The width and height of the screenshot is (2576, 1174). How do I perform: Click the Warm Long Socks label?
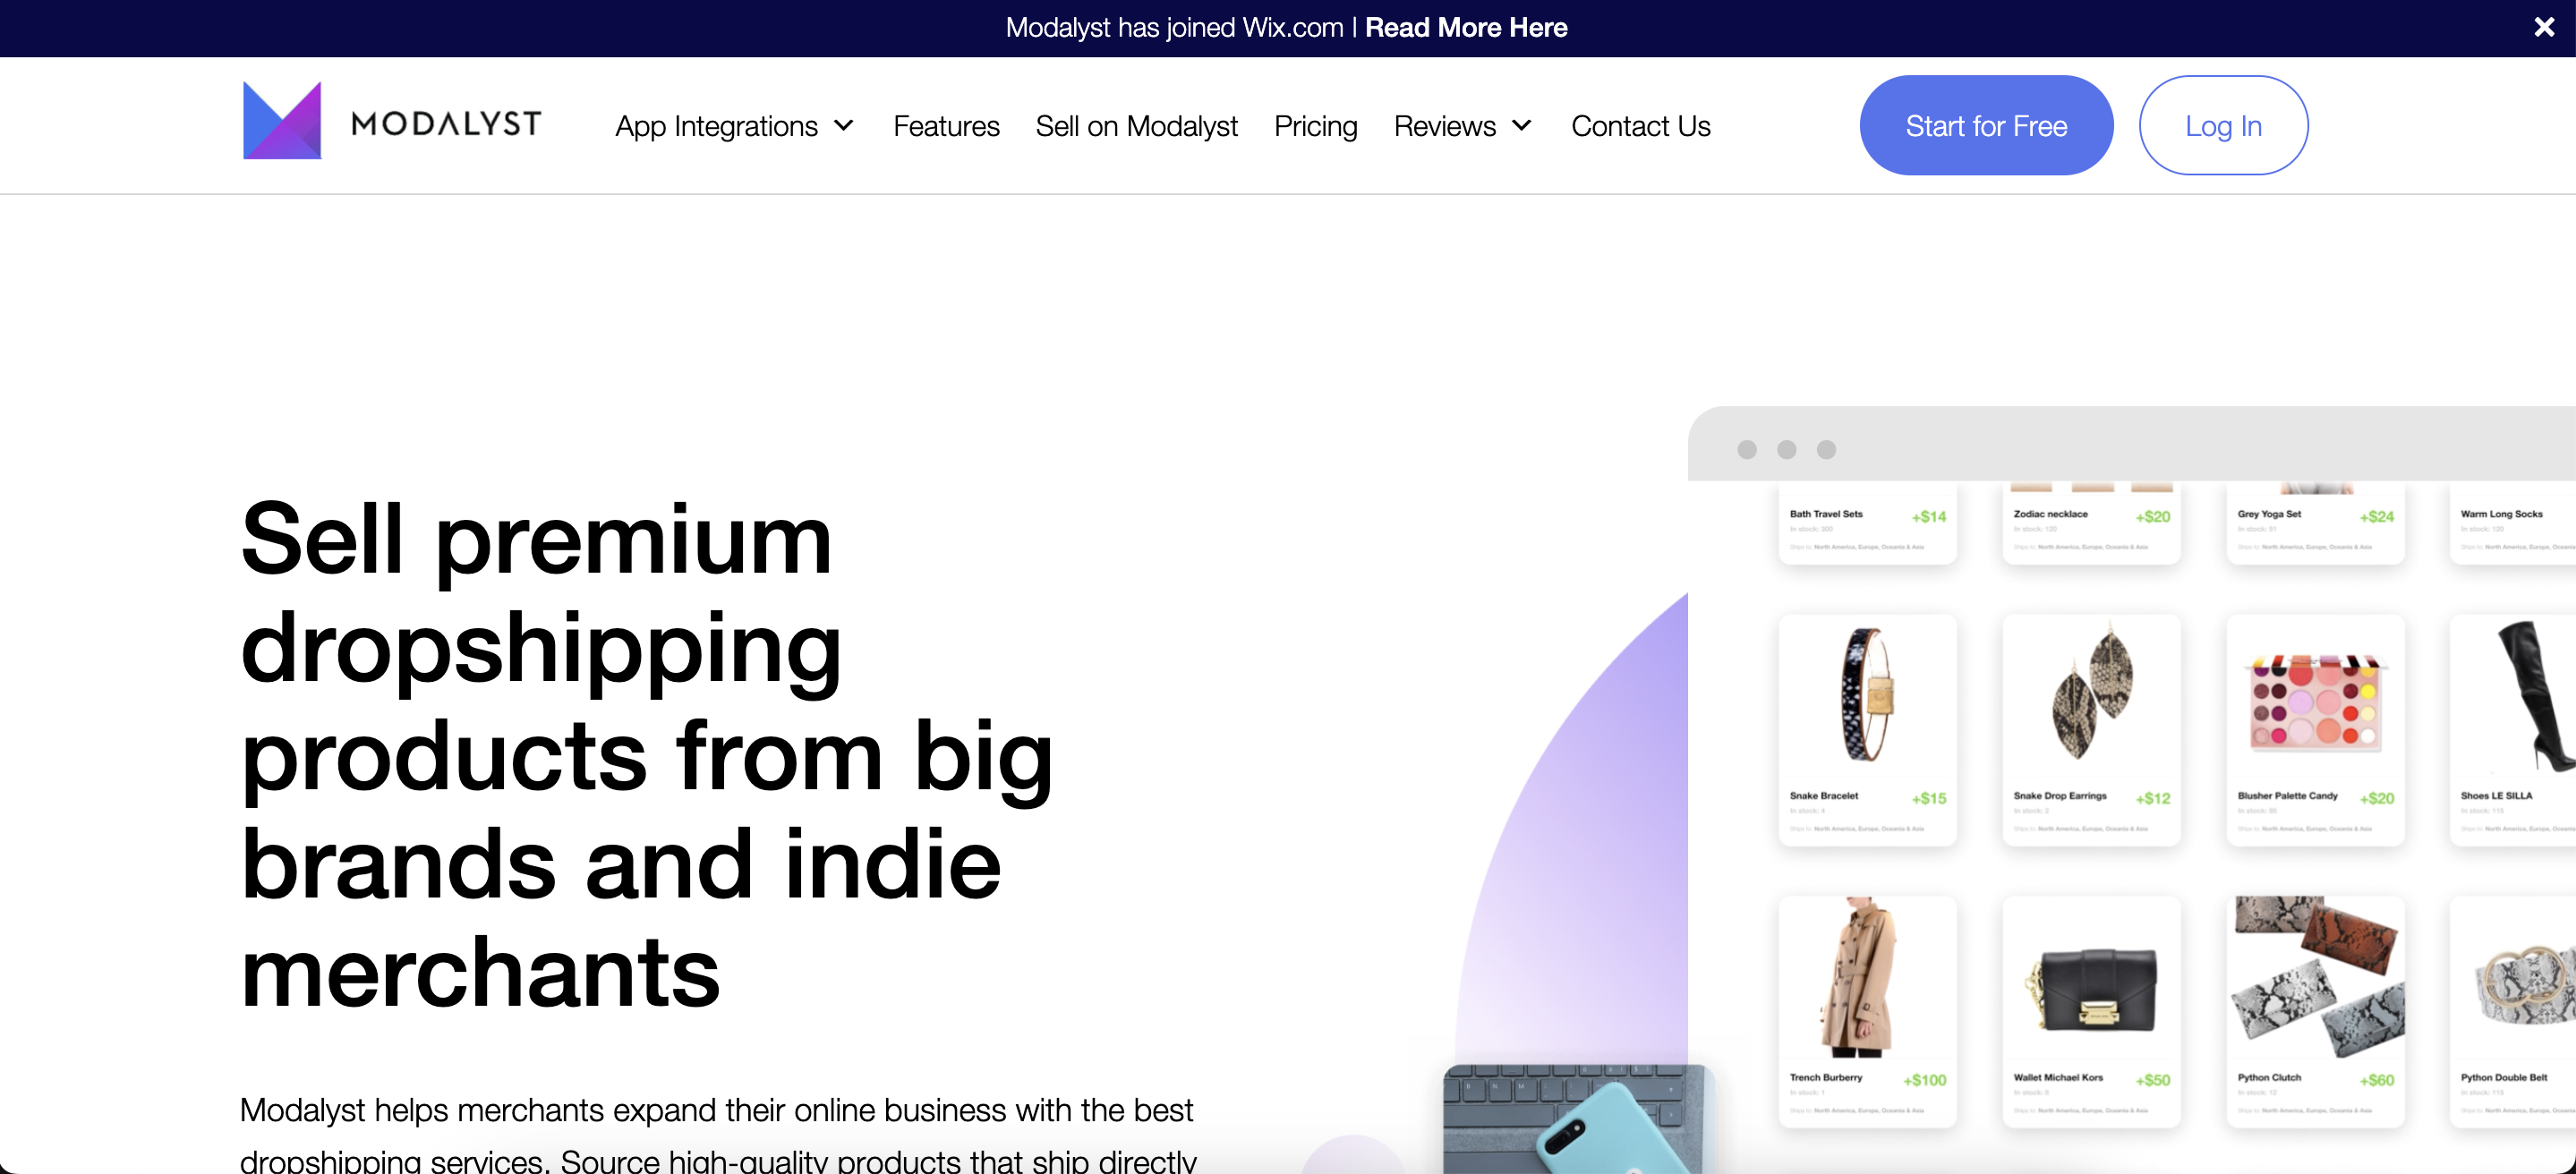pos(2501,514)
